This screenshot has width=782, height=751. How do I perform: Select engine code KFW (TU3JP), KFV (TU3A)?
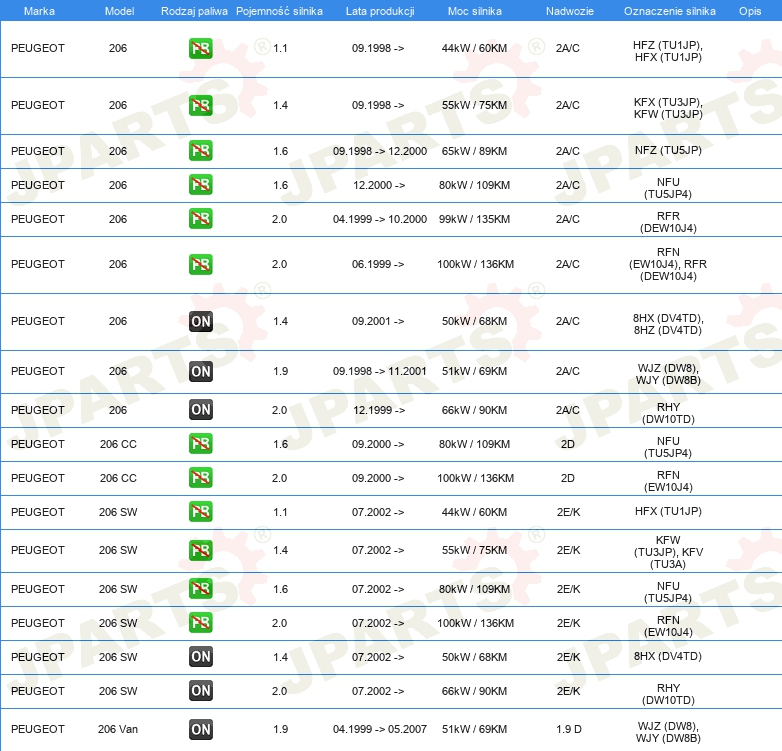[668, 552]
